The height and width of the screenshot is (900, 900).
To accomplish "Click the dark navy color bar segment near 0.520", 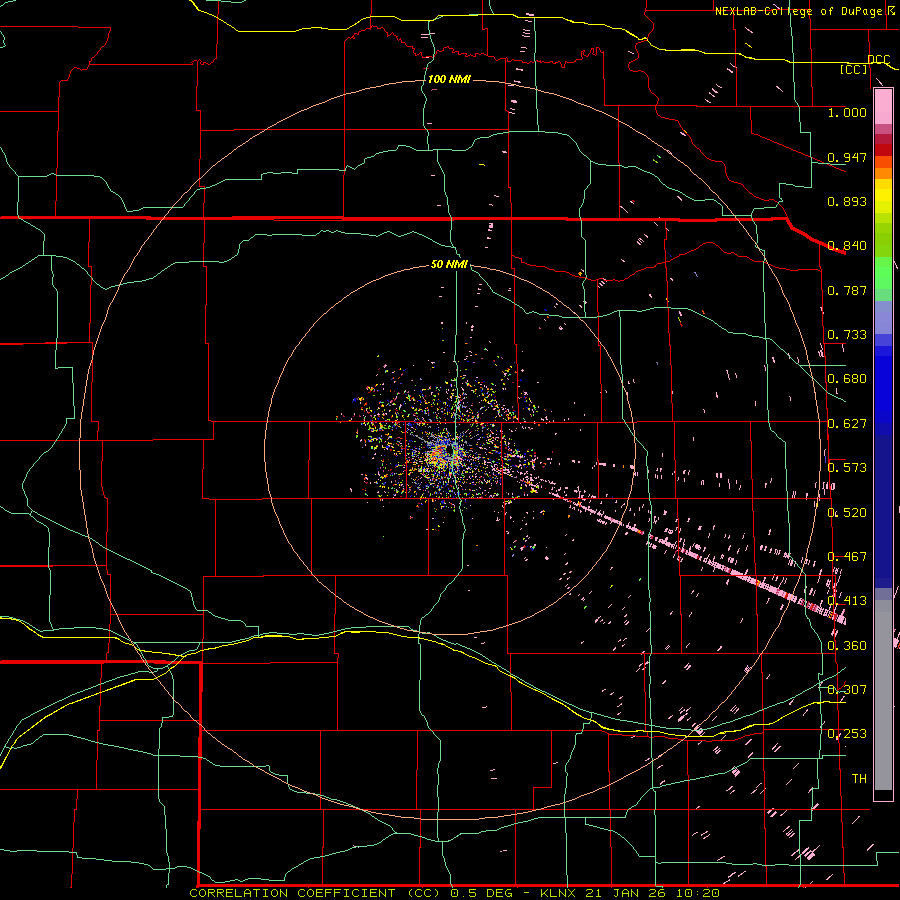I will coord(883,511).
